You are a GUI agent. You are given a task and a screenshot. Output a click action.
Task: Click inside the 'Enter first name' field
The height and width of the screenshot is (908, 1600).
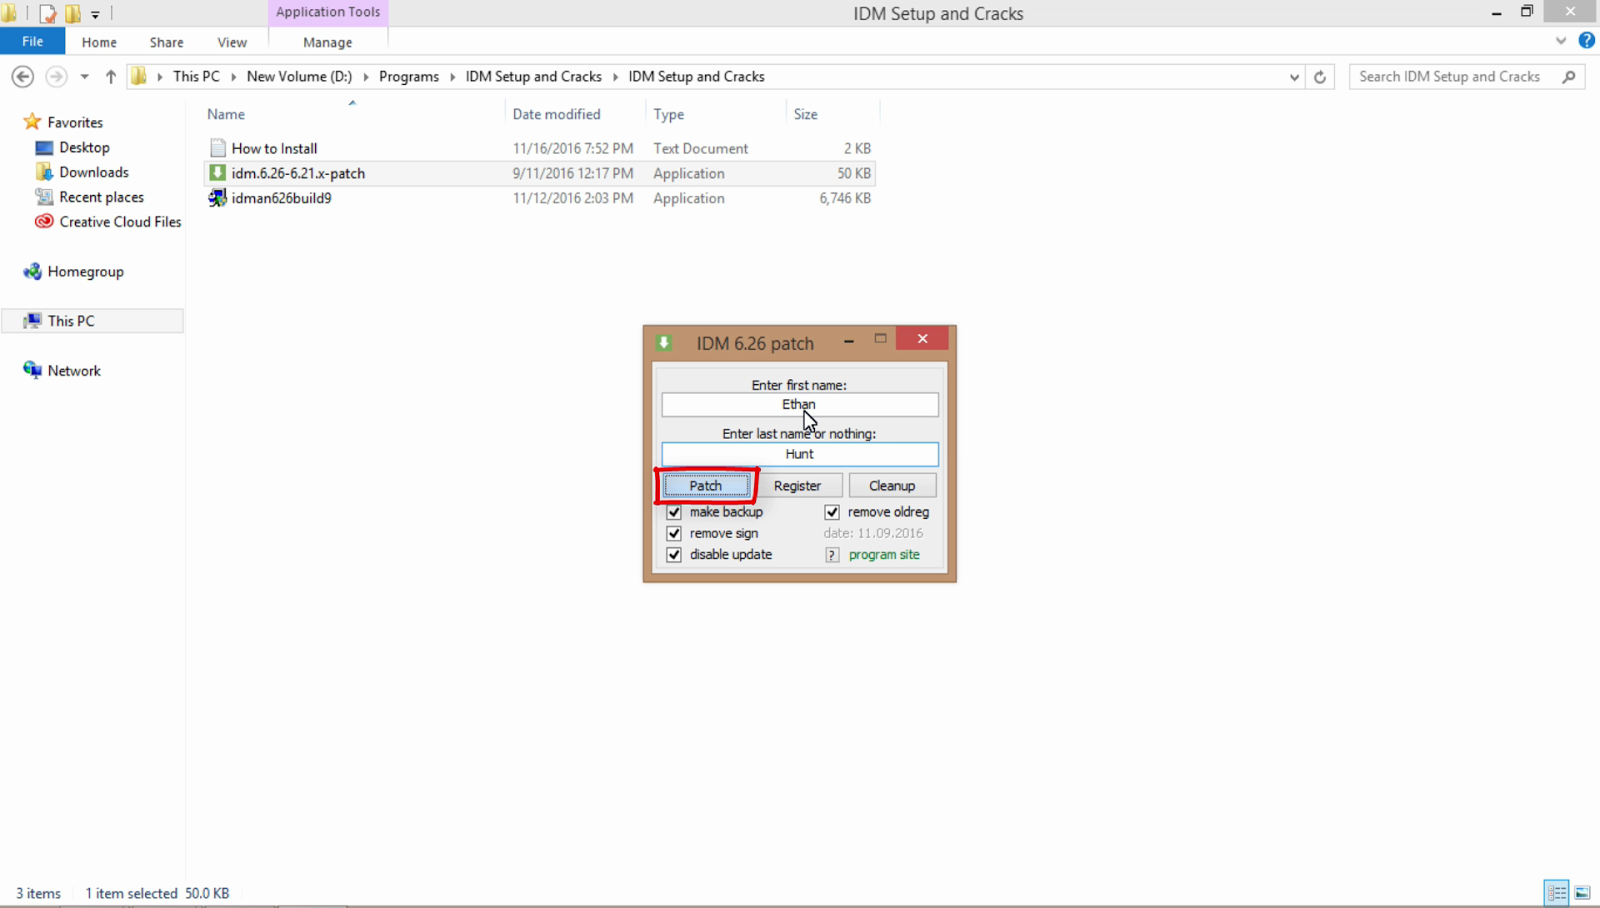tap(798, 404)
